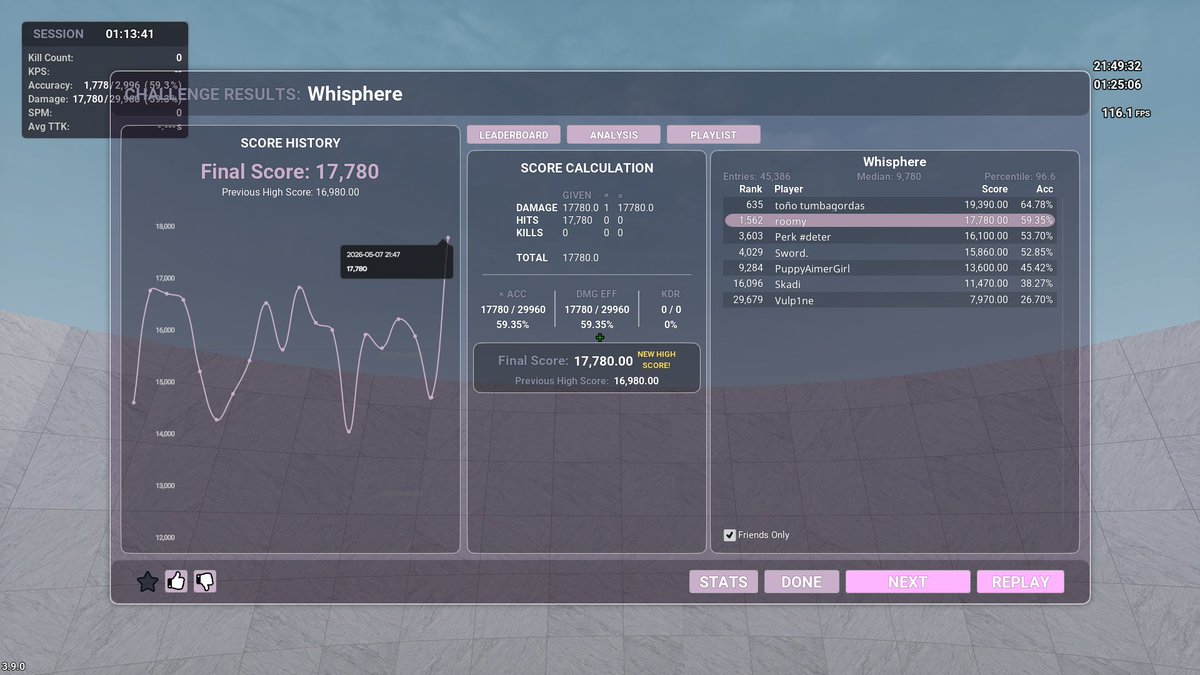Click the Whisphere challenge title
The height and width of the screenshot is (675, 1200).
[355, 94]
